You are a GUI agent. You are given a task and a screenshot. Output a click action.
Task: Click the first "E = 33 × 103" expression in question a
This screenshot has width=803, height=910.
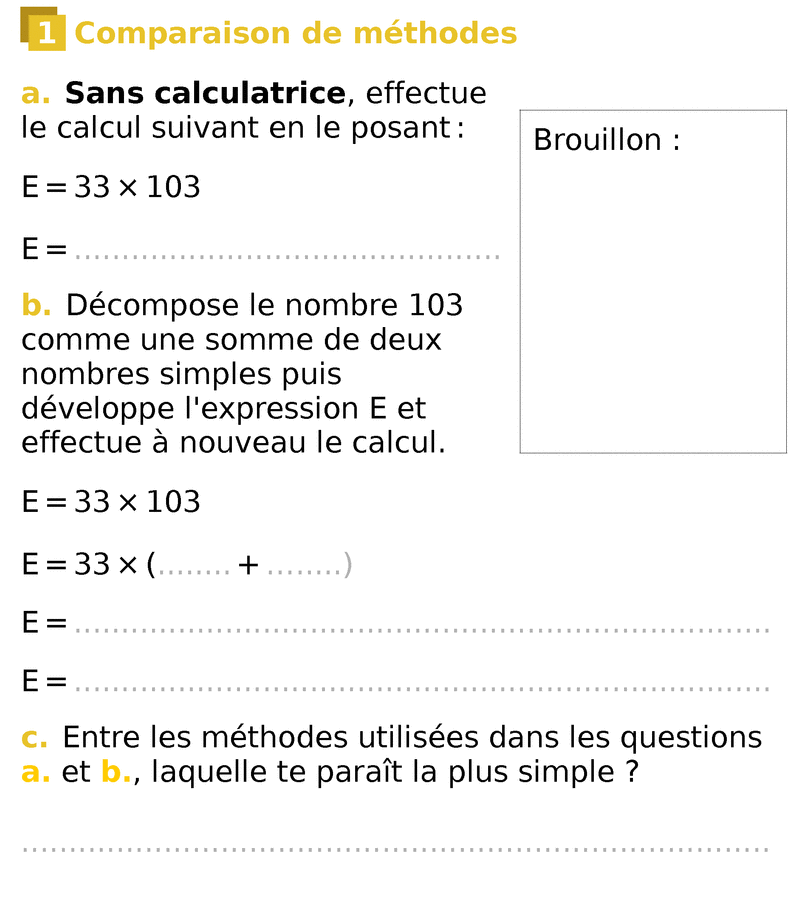click(111, 187)
